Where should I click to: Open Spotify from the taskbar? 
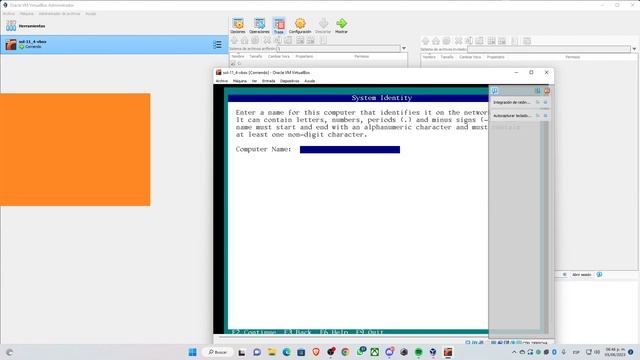pyautogui.click(x=418, y=352)
